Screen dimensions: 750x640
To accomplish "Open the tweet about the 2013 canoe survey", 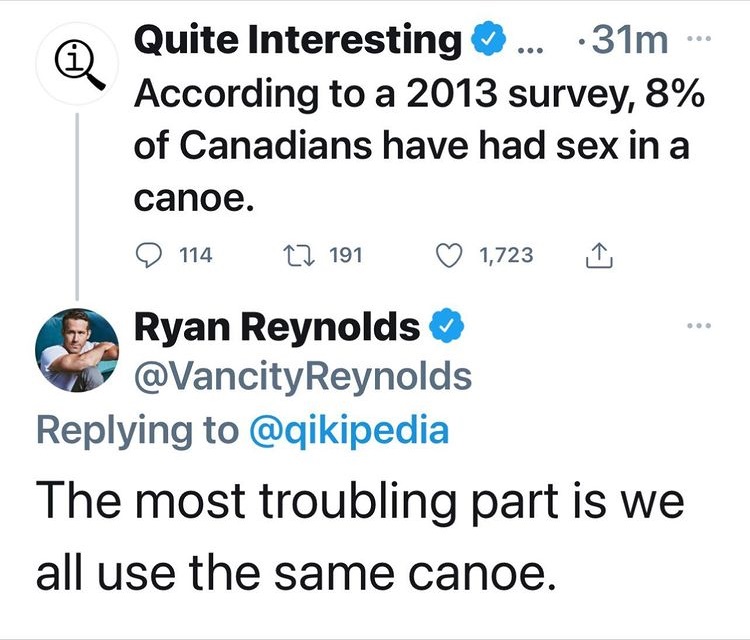I will coord(410,143).
